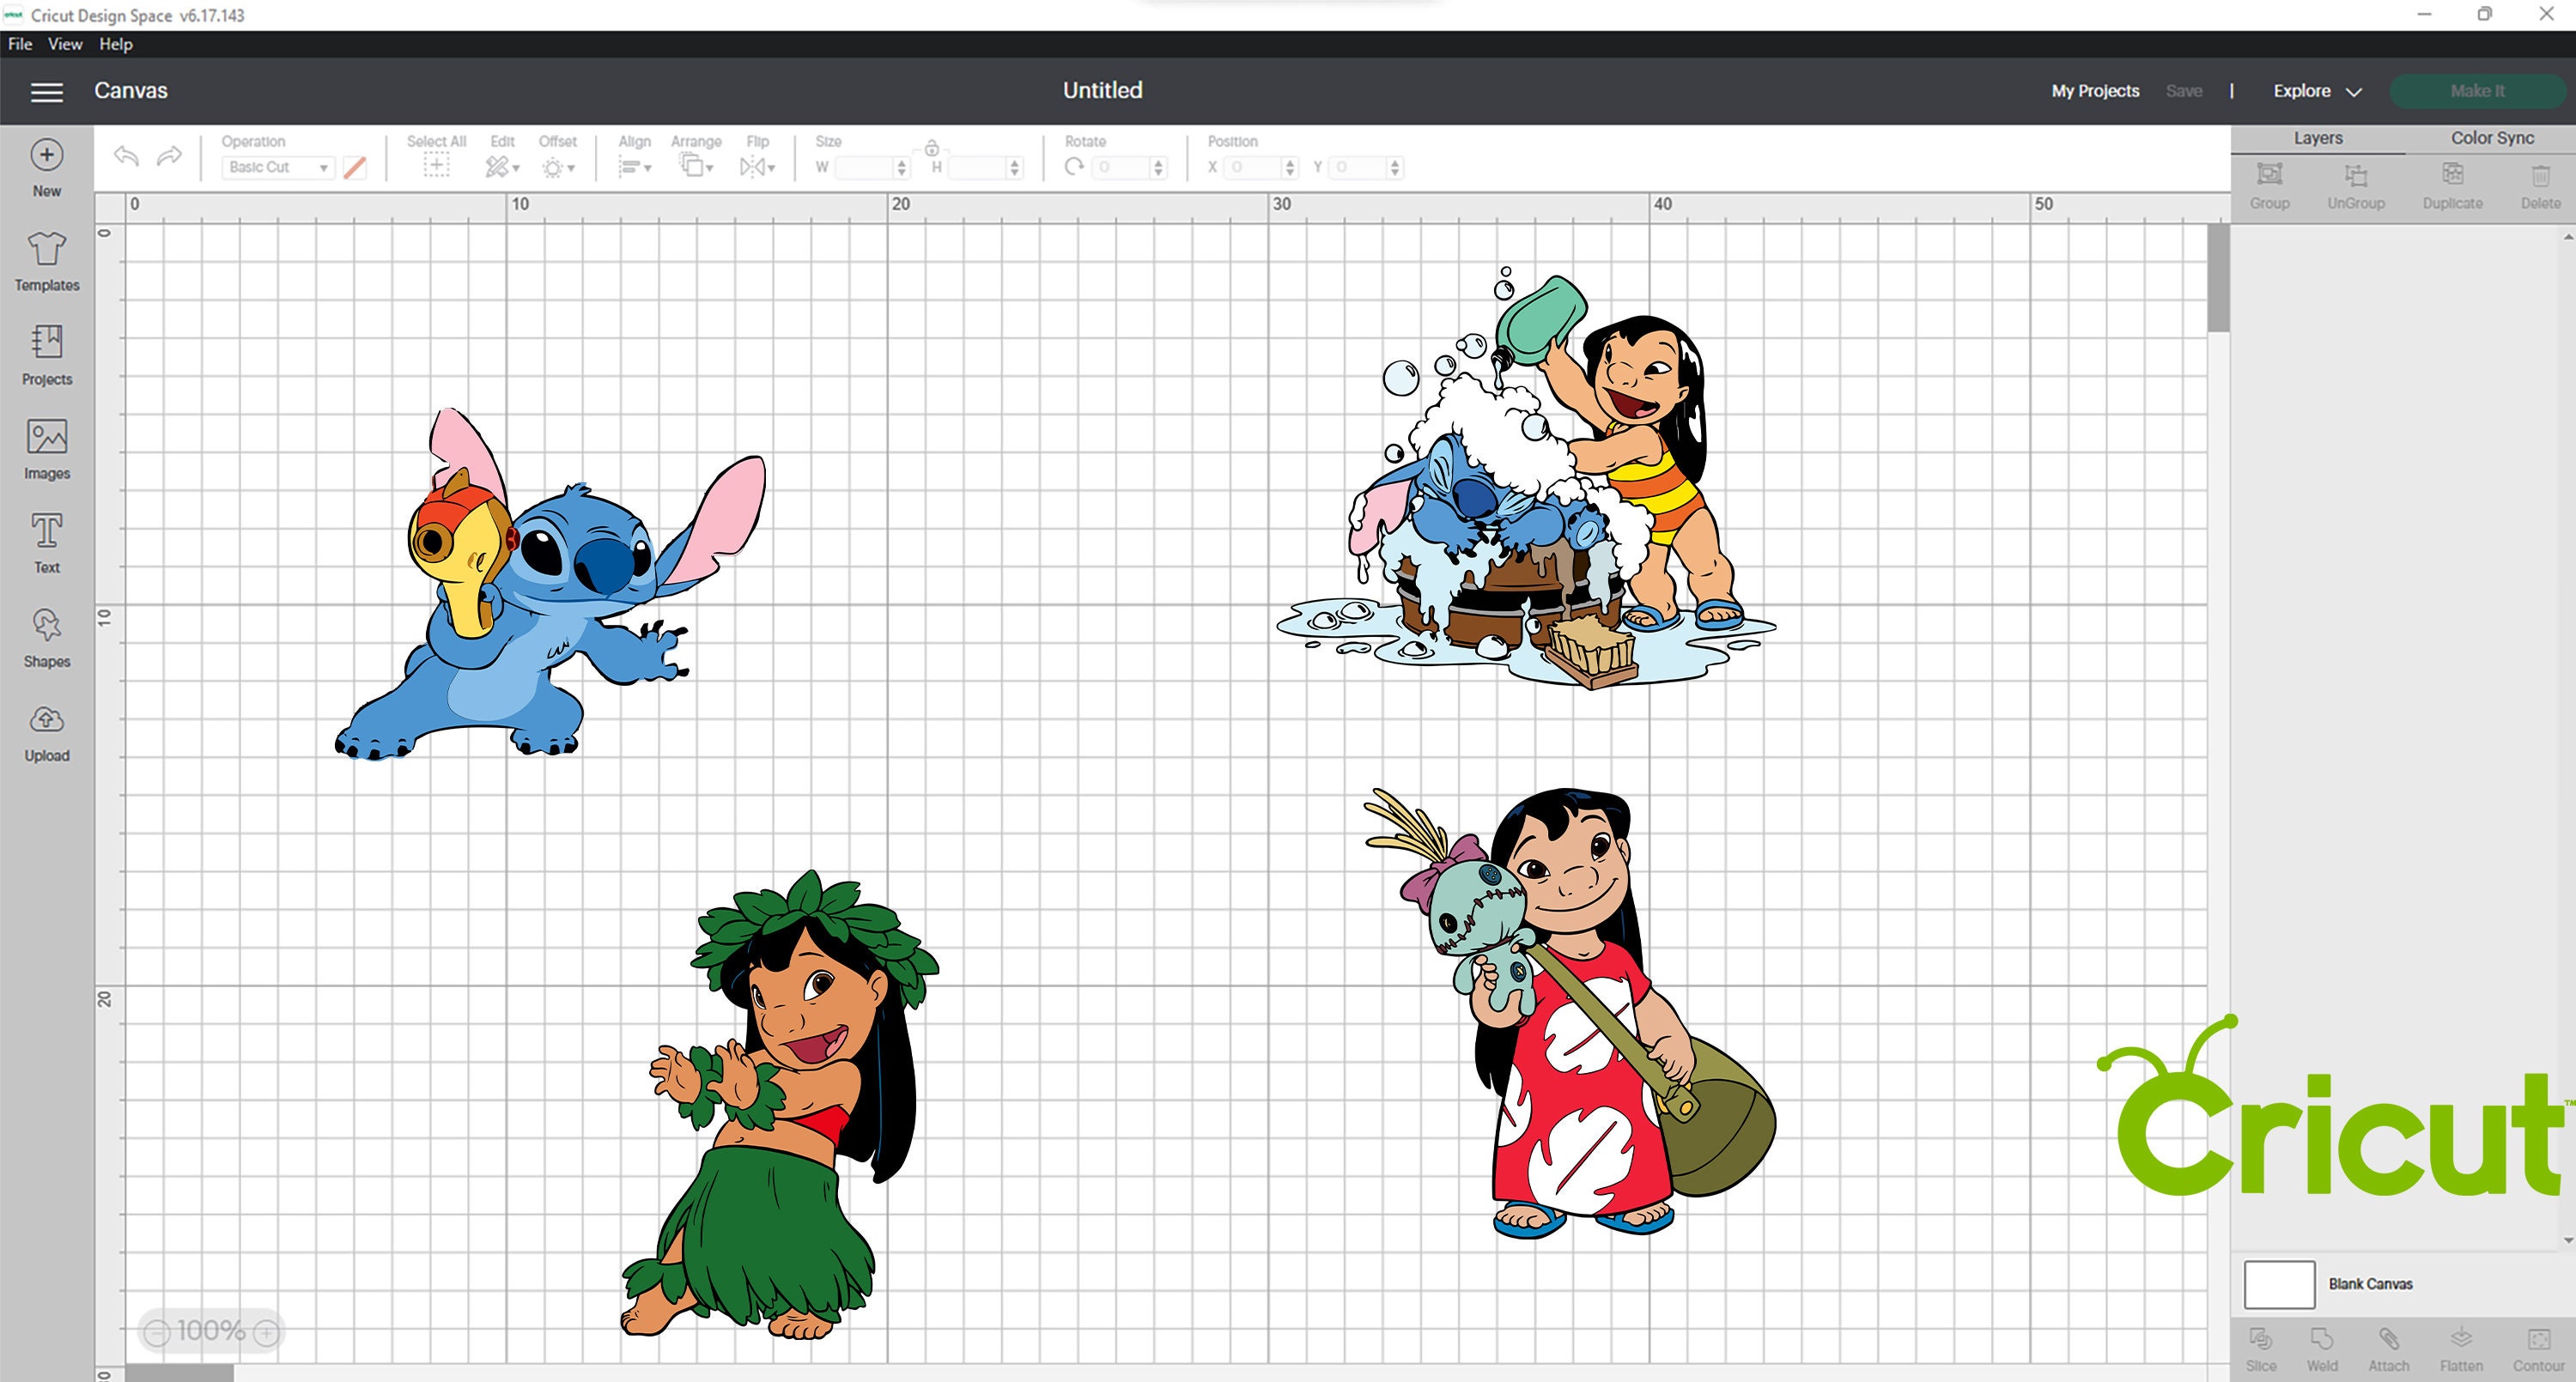The image size is (2576, 1382).
Task: Click the Width input field
Action: tap(864, 167)
